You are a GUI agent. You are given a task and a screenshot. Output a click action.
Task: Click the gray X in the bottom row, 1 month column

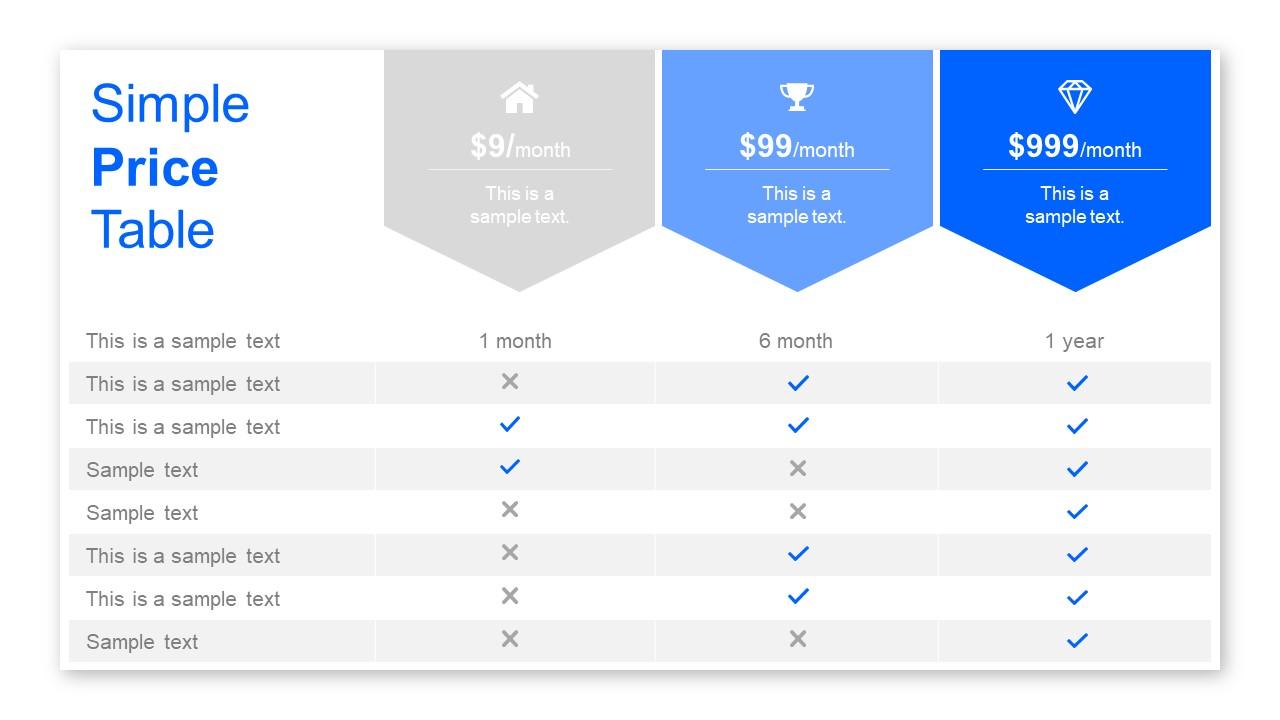click(510, 639)
